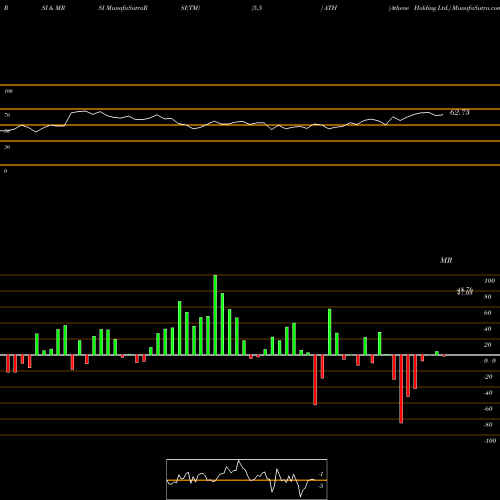
Task: Click the RSI axis label 70
Action: point(7,115)
